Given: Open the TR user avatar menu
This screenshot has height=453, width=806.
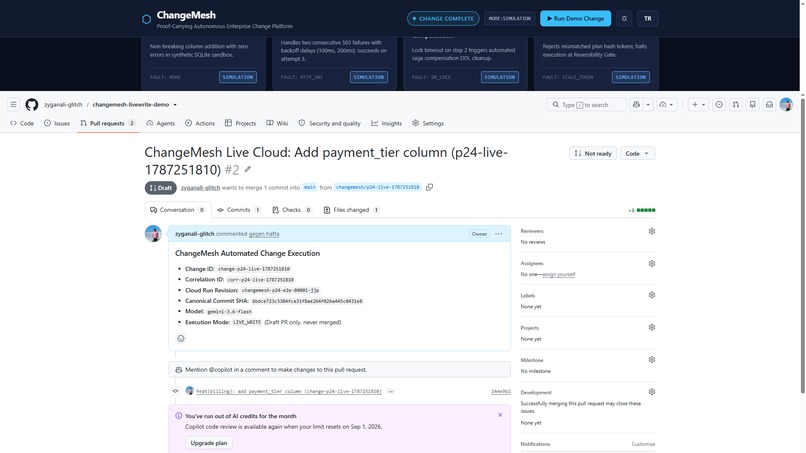Looking at the screenshot, I should click(648, 19).
